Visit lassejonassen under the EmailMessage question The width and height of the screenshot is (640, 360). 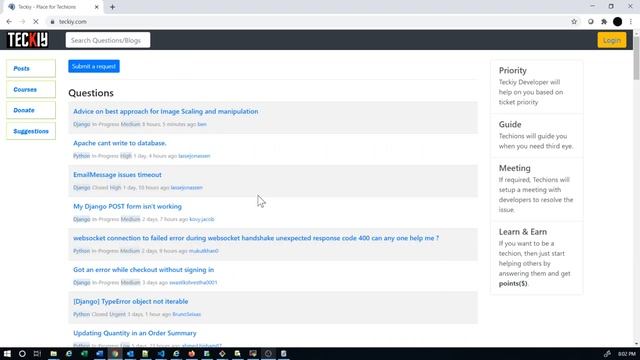click(x=187, y=188)
